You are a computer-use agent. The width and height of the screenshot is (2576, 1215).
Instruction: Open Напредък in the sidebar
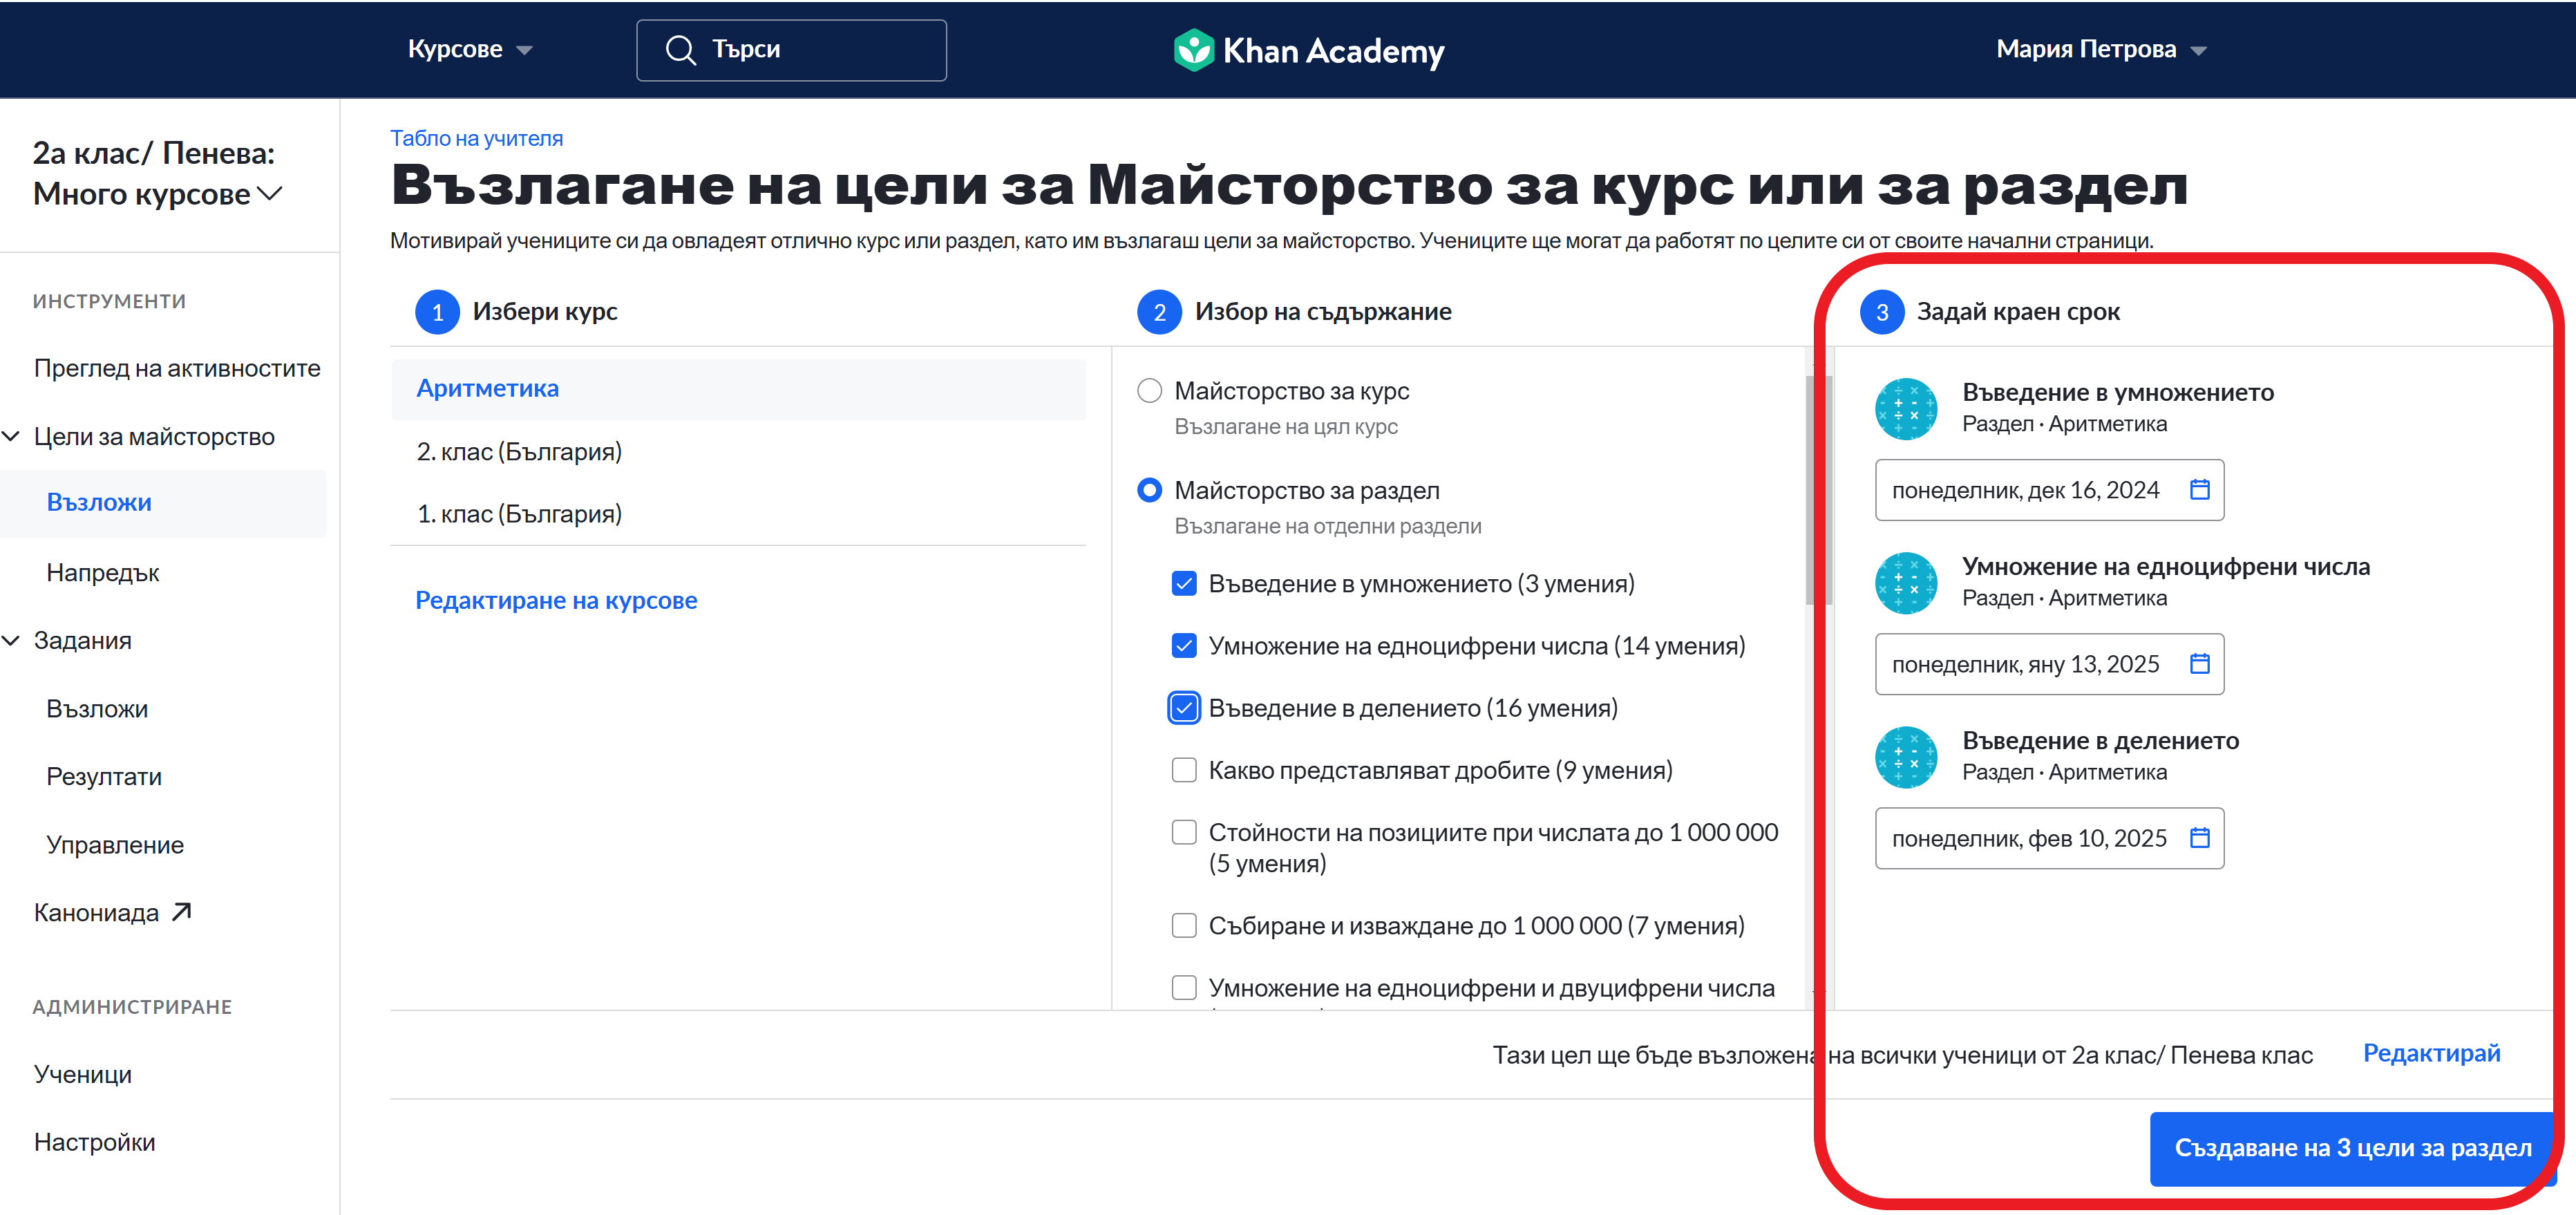click(102, 572)
